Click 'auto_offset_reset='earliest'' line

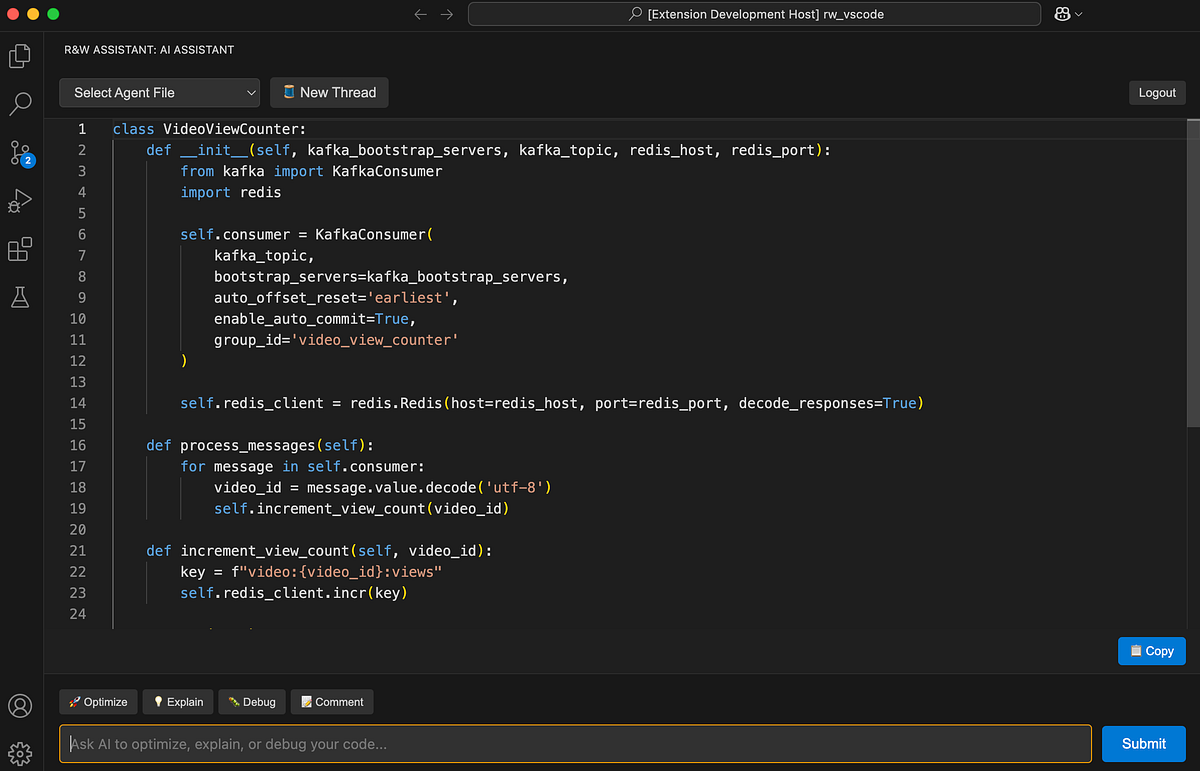point(336,298)
